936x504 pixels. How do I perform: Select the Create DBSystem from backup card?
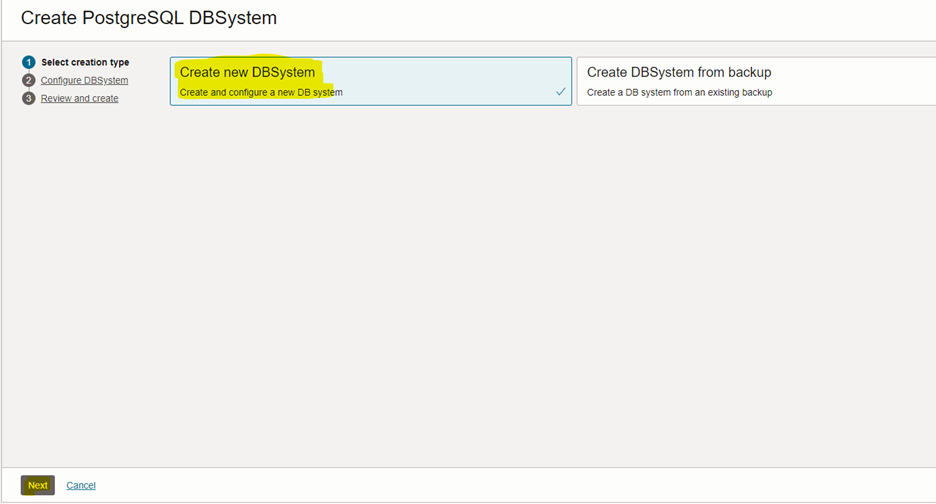click(756, 81)
